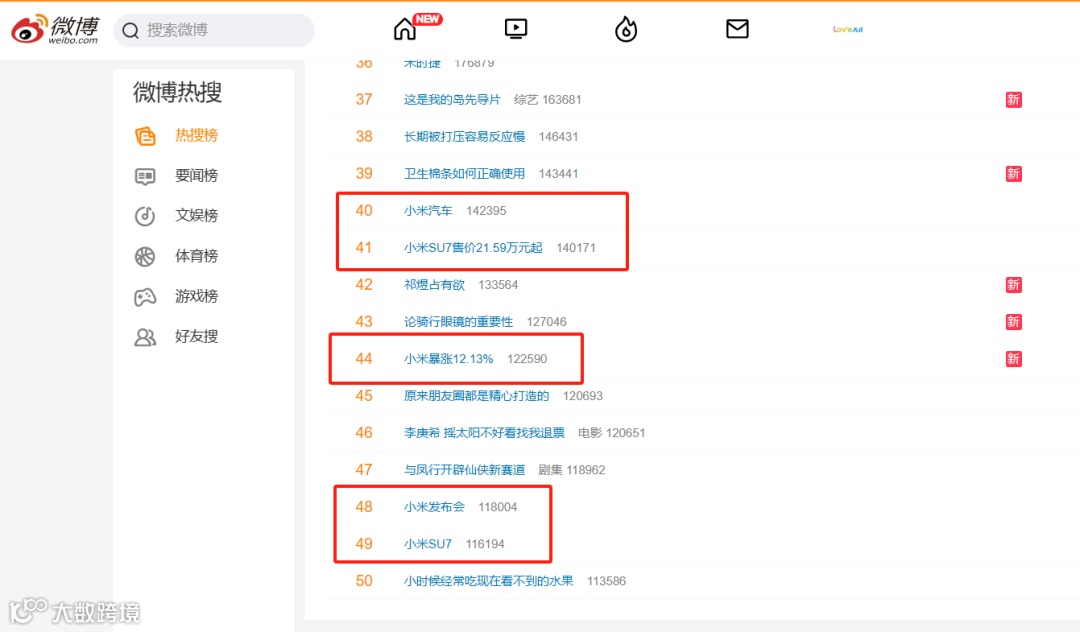Open topic 这是我的岛先导片
This screenshot has height=632, width=1080.
tap(452, 100)
